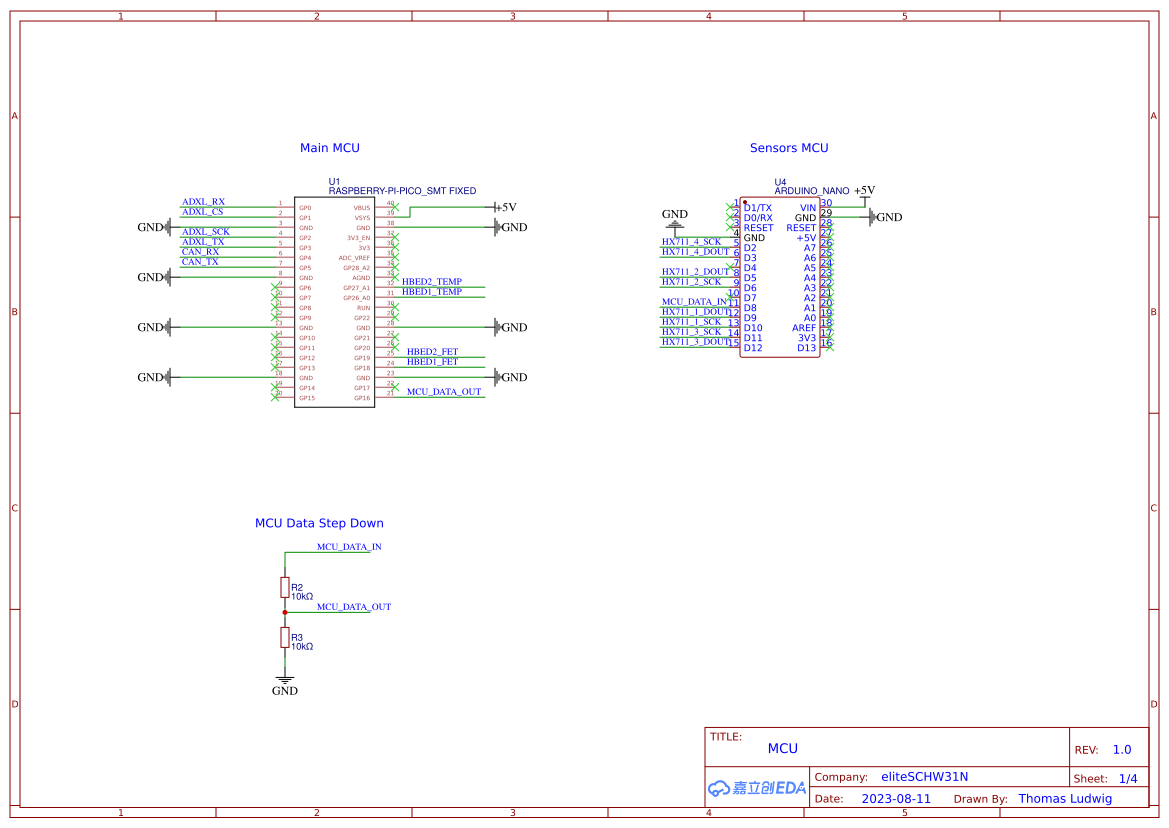Select the no-connect cross on GP6

point(275,287)
